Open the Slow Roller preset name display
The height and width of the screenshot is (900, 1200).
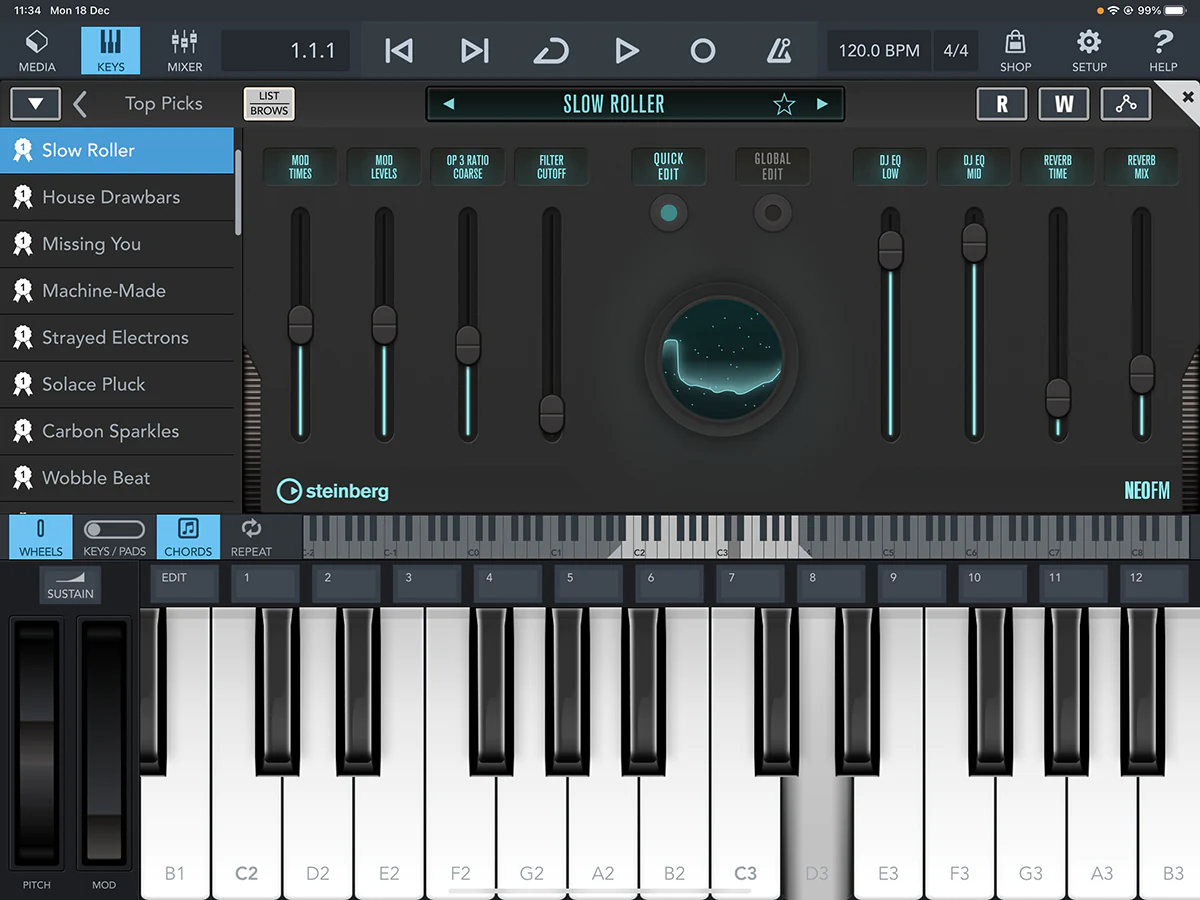[614, 104]
